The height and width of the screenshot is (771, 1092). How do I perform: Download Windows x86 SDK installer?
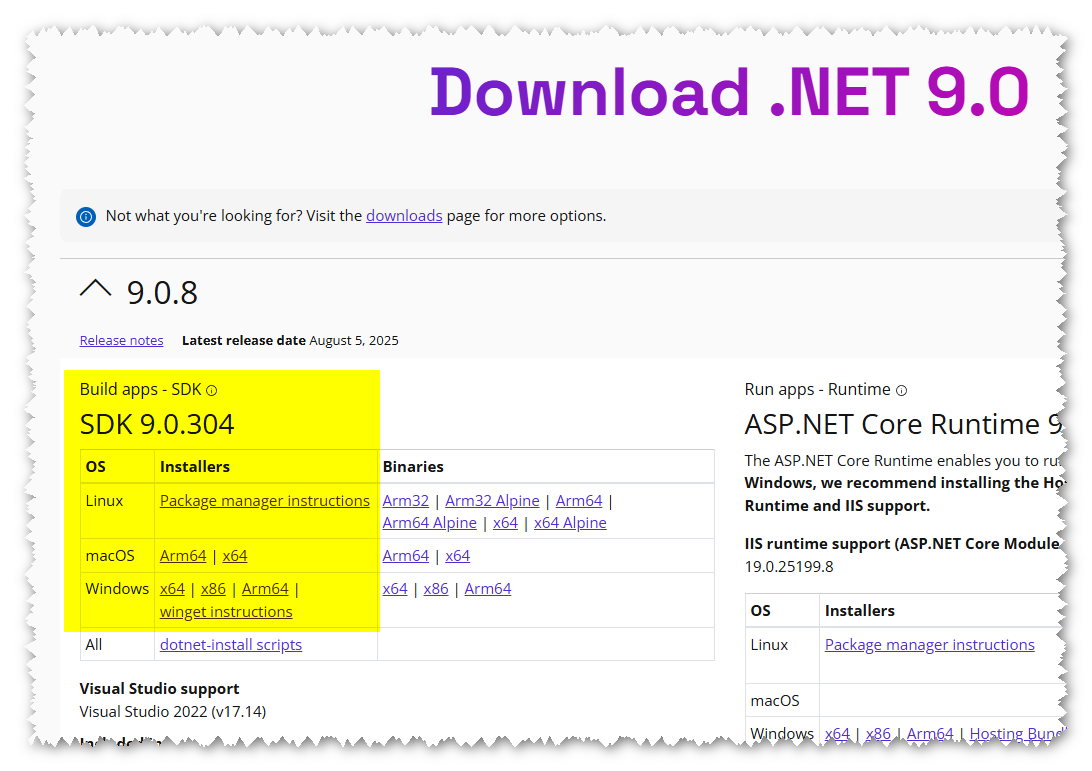(x=213, y=589)
